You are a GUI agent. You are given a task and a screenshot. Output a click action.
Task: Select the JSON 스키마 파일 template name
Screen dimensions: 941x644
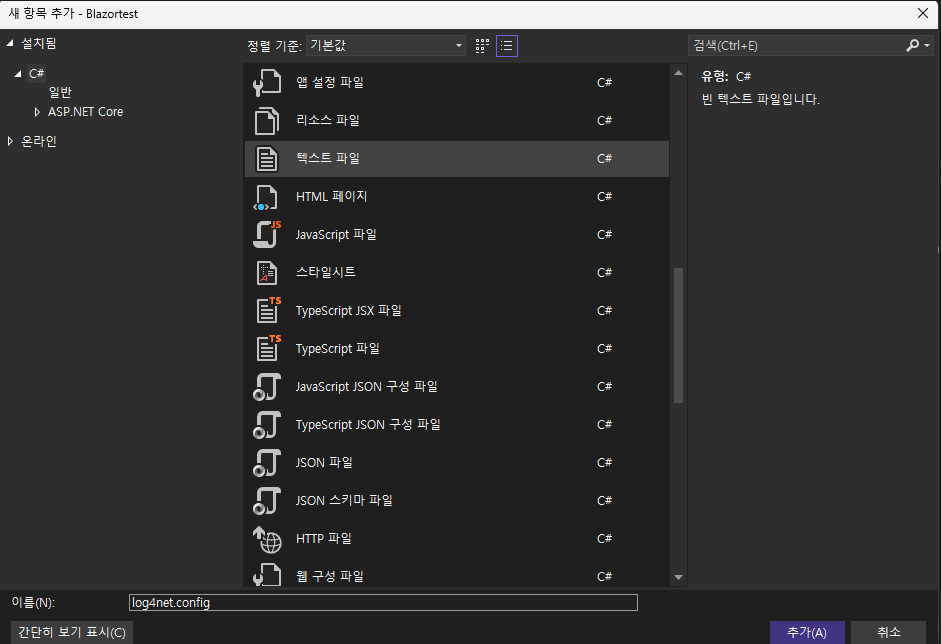pos(344,500)
